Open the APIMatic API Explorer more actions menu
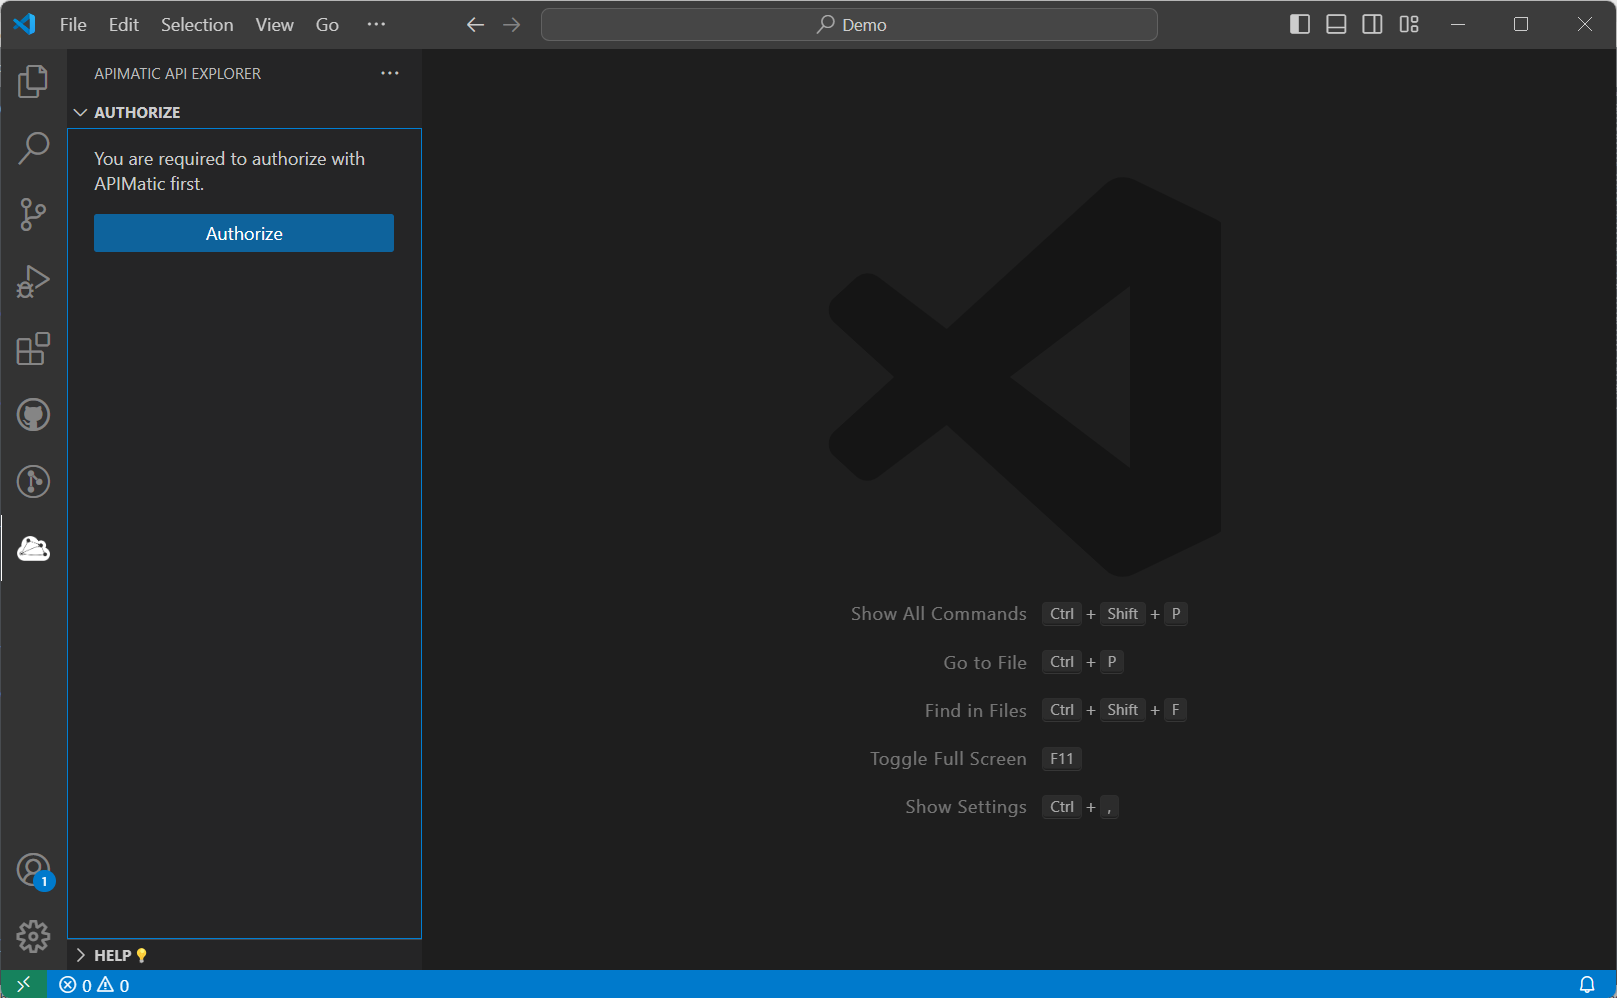Screen dimensions: 1617x998 [x=390, y=73]
